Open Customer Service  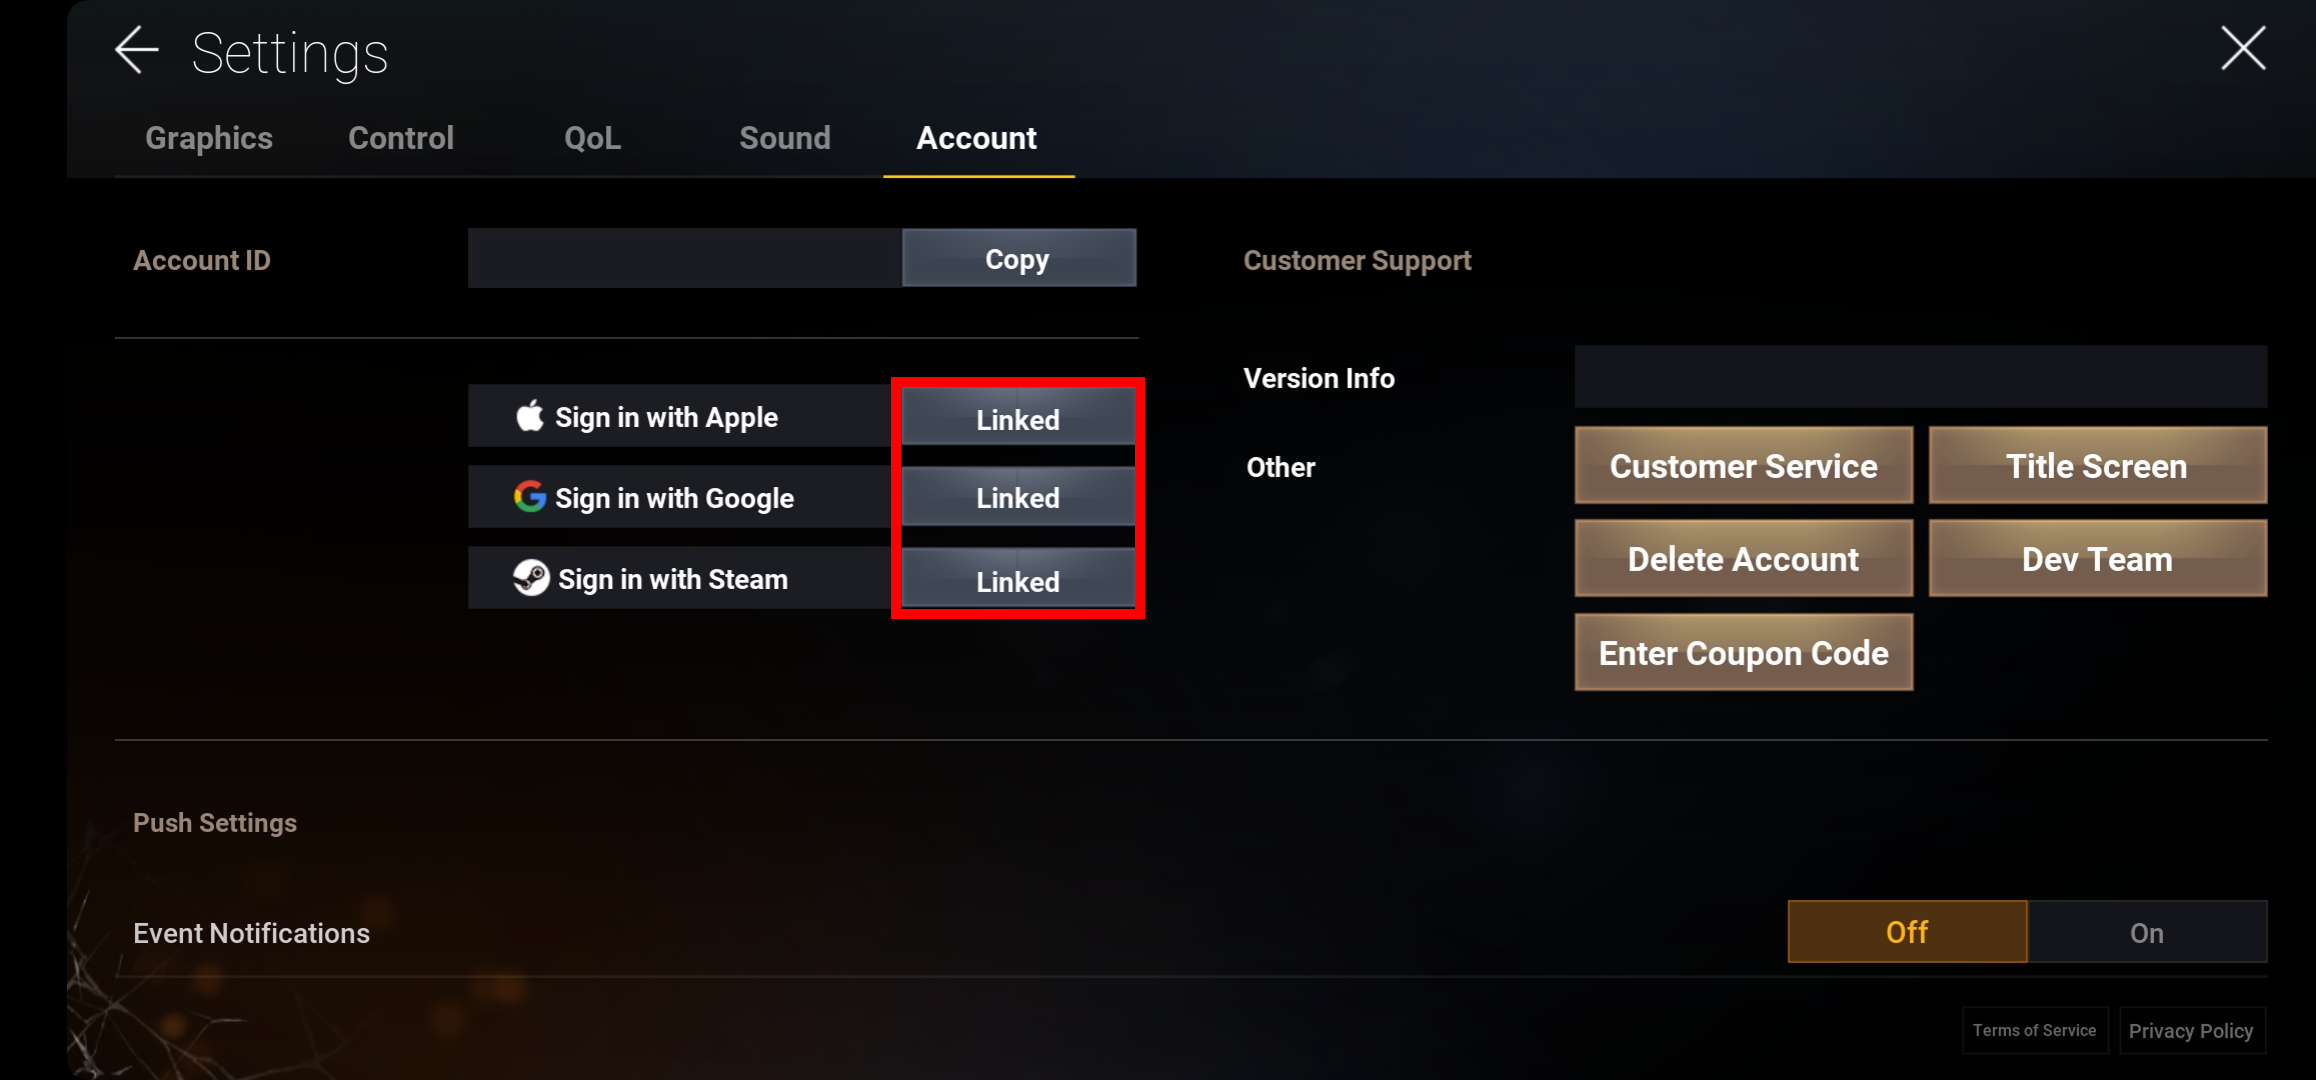point(1744,466)
